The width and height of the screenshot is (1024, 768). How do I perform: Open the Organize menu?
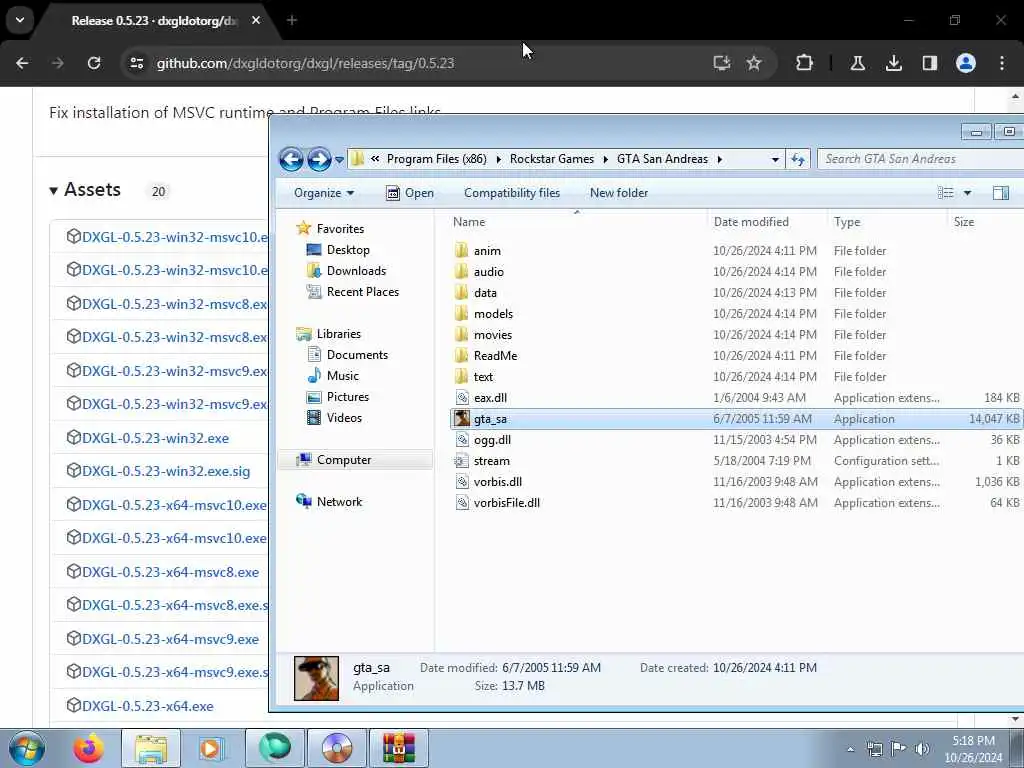pyautogui.click(x=324, y=193)
